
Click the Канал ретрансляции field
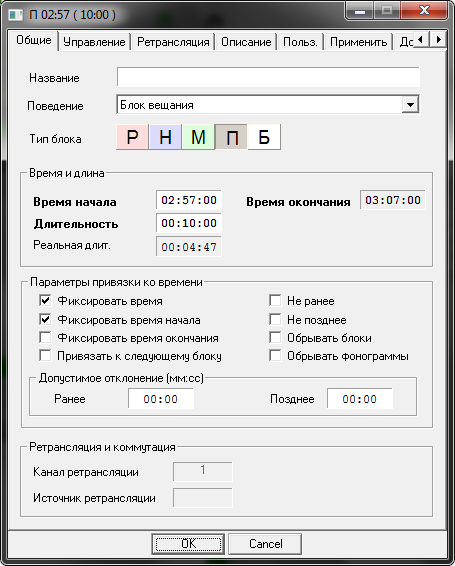(203, 471)
